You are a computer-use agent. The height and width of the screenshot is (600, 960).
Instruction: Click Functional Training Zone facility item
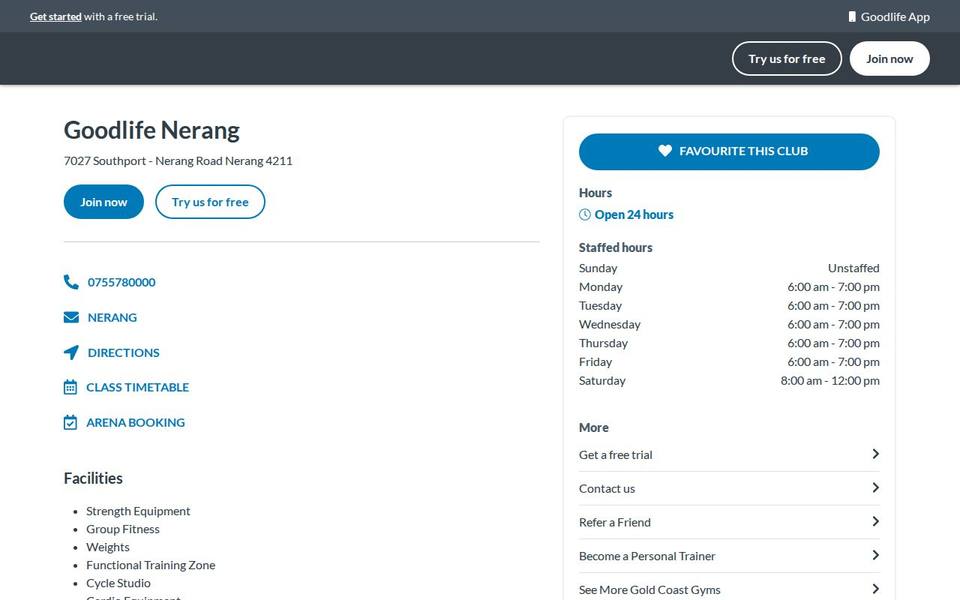pyautogui.click(x=151, y=565)
